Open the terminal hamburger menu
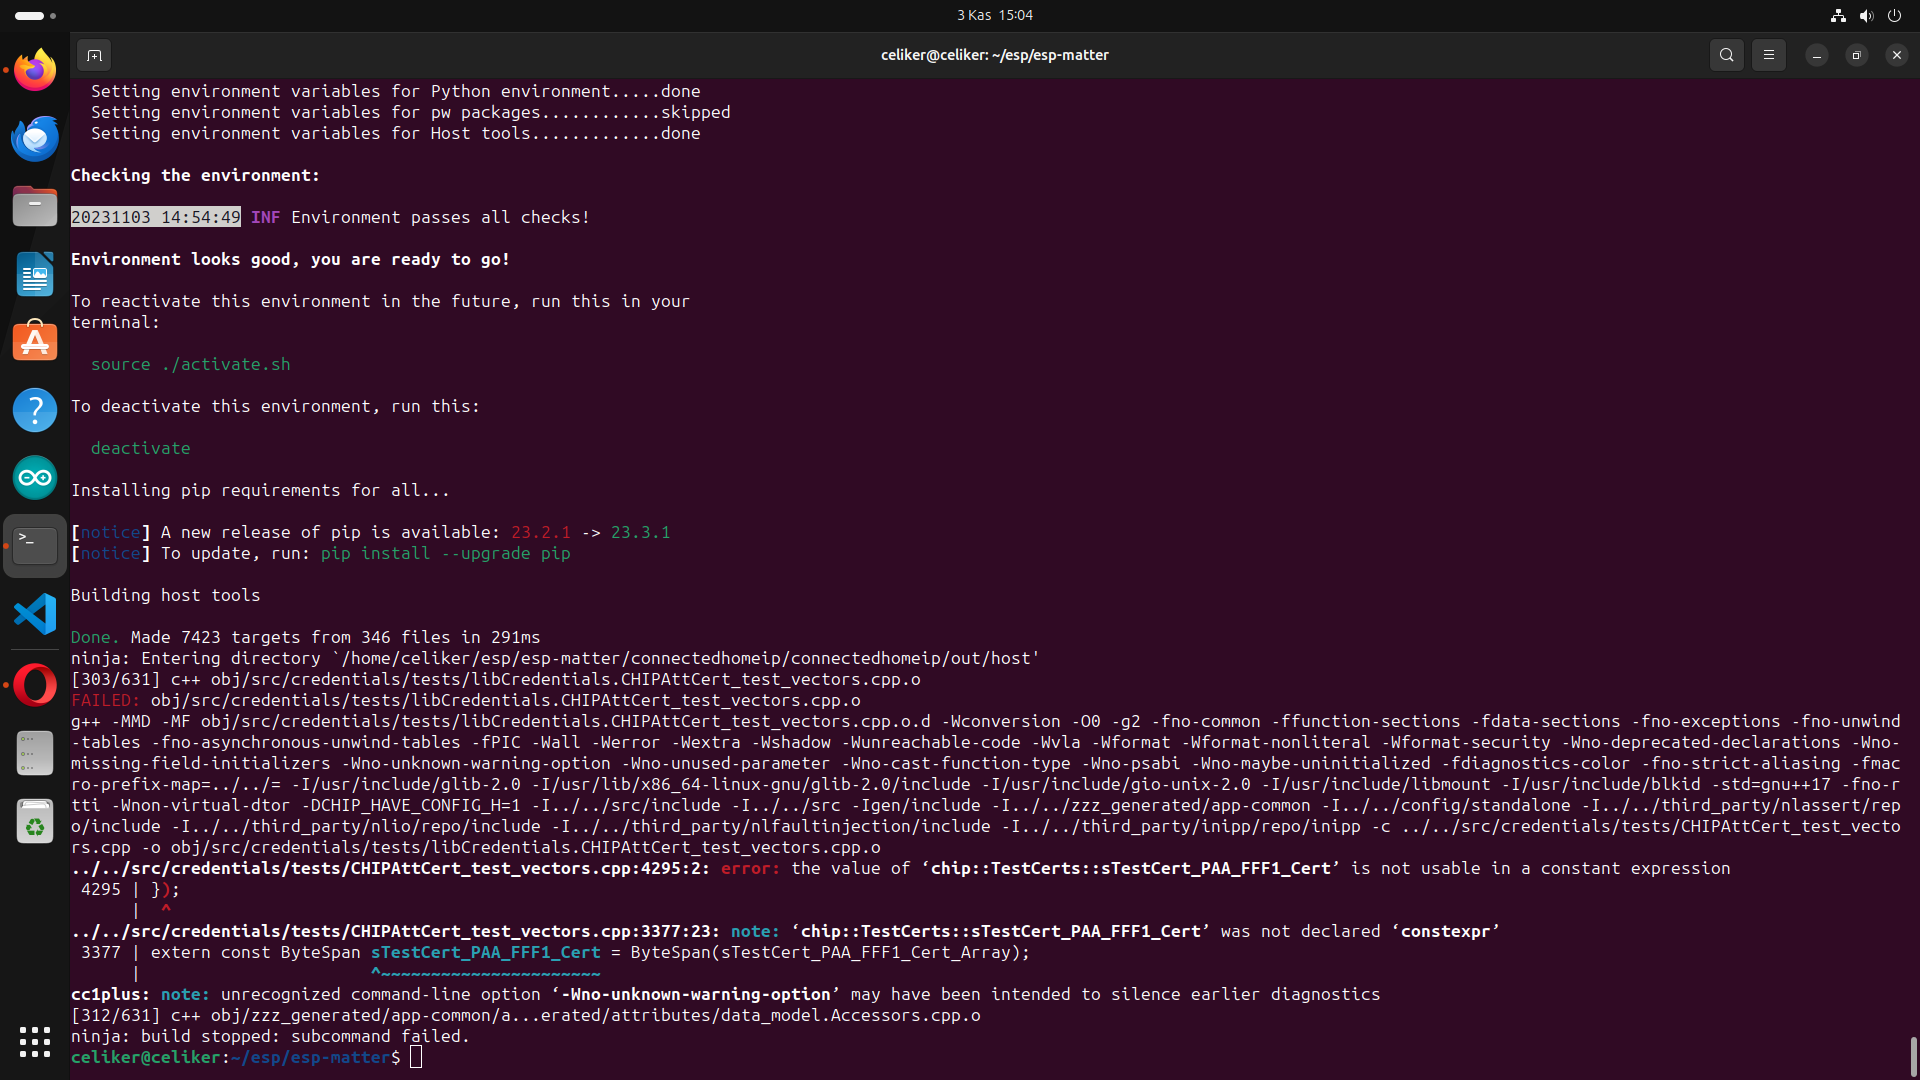This screenshot has height=1080, width=1920. click(1769, 55)
